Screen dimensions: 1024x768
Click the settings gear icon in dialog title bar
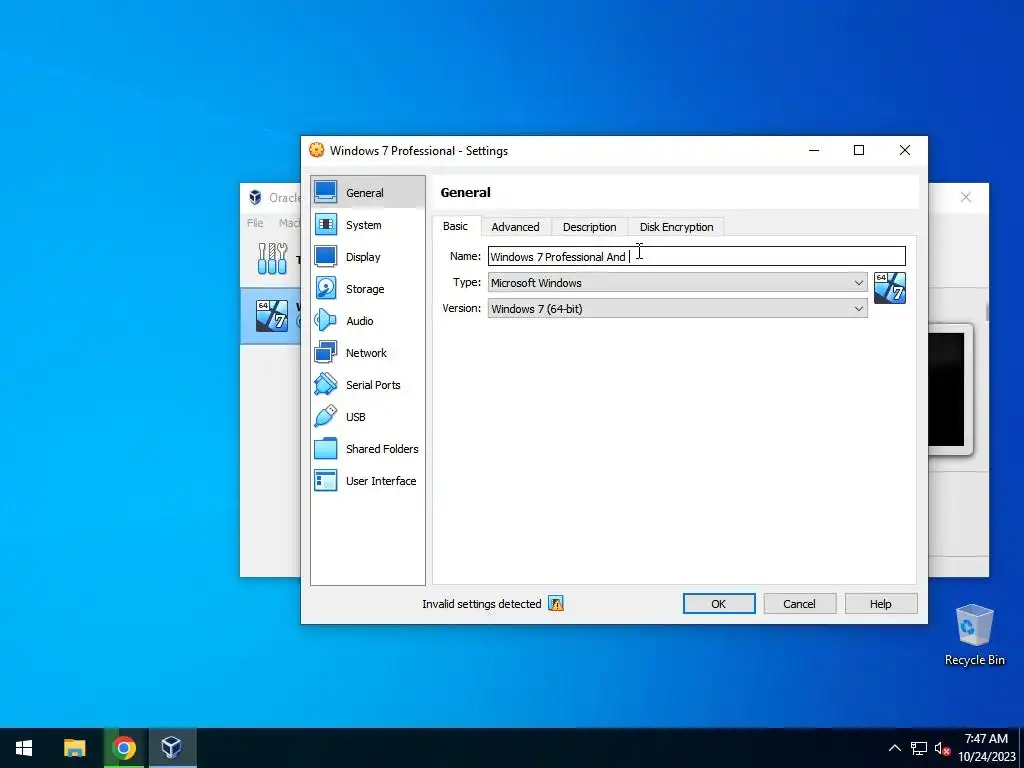(316, 150)
